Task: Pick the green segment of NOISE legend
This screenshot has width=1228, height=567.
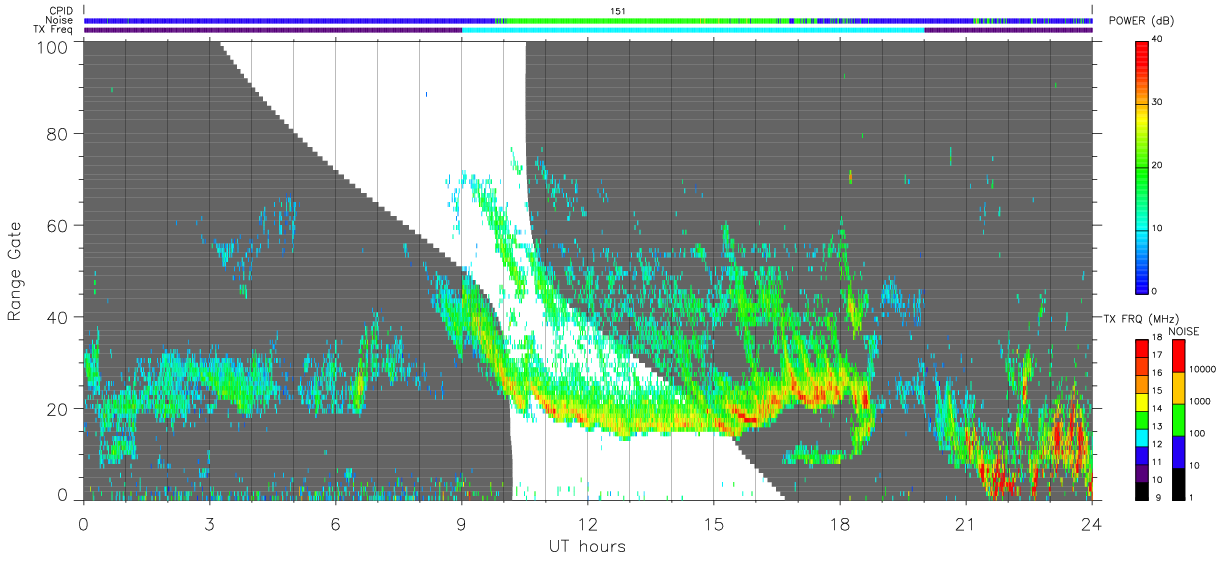Action: [x=1178, y=419]
